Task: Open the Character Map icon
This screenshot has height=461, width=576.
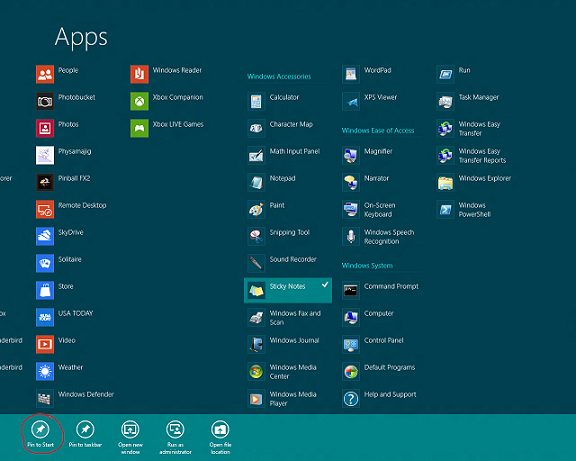Action: click(256, 128)
